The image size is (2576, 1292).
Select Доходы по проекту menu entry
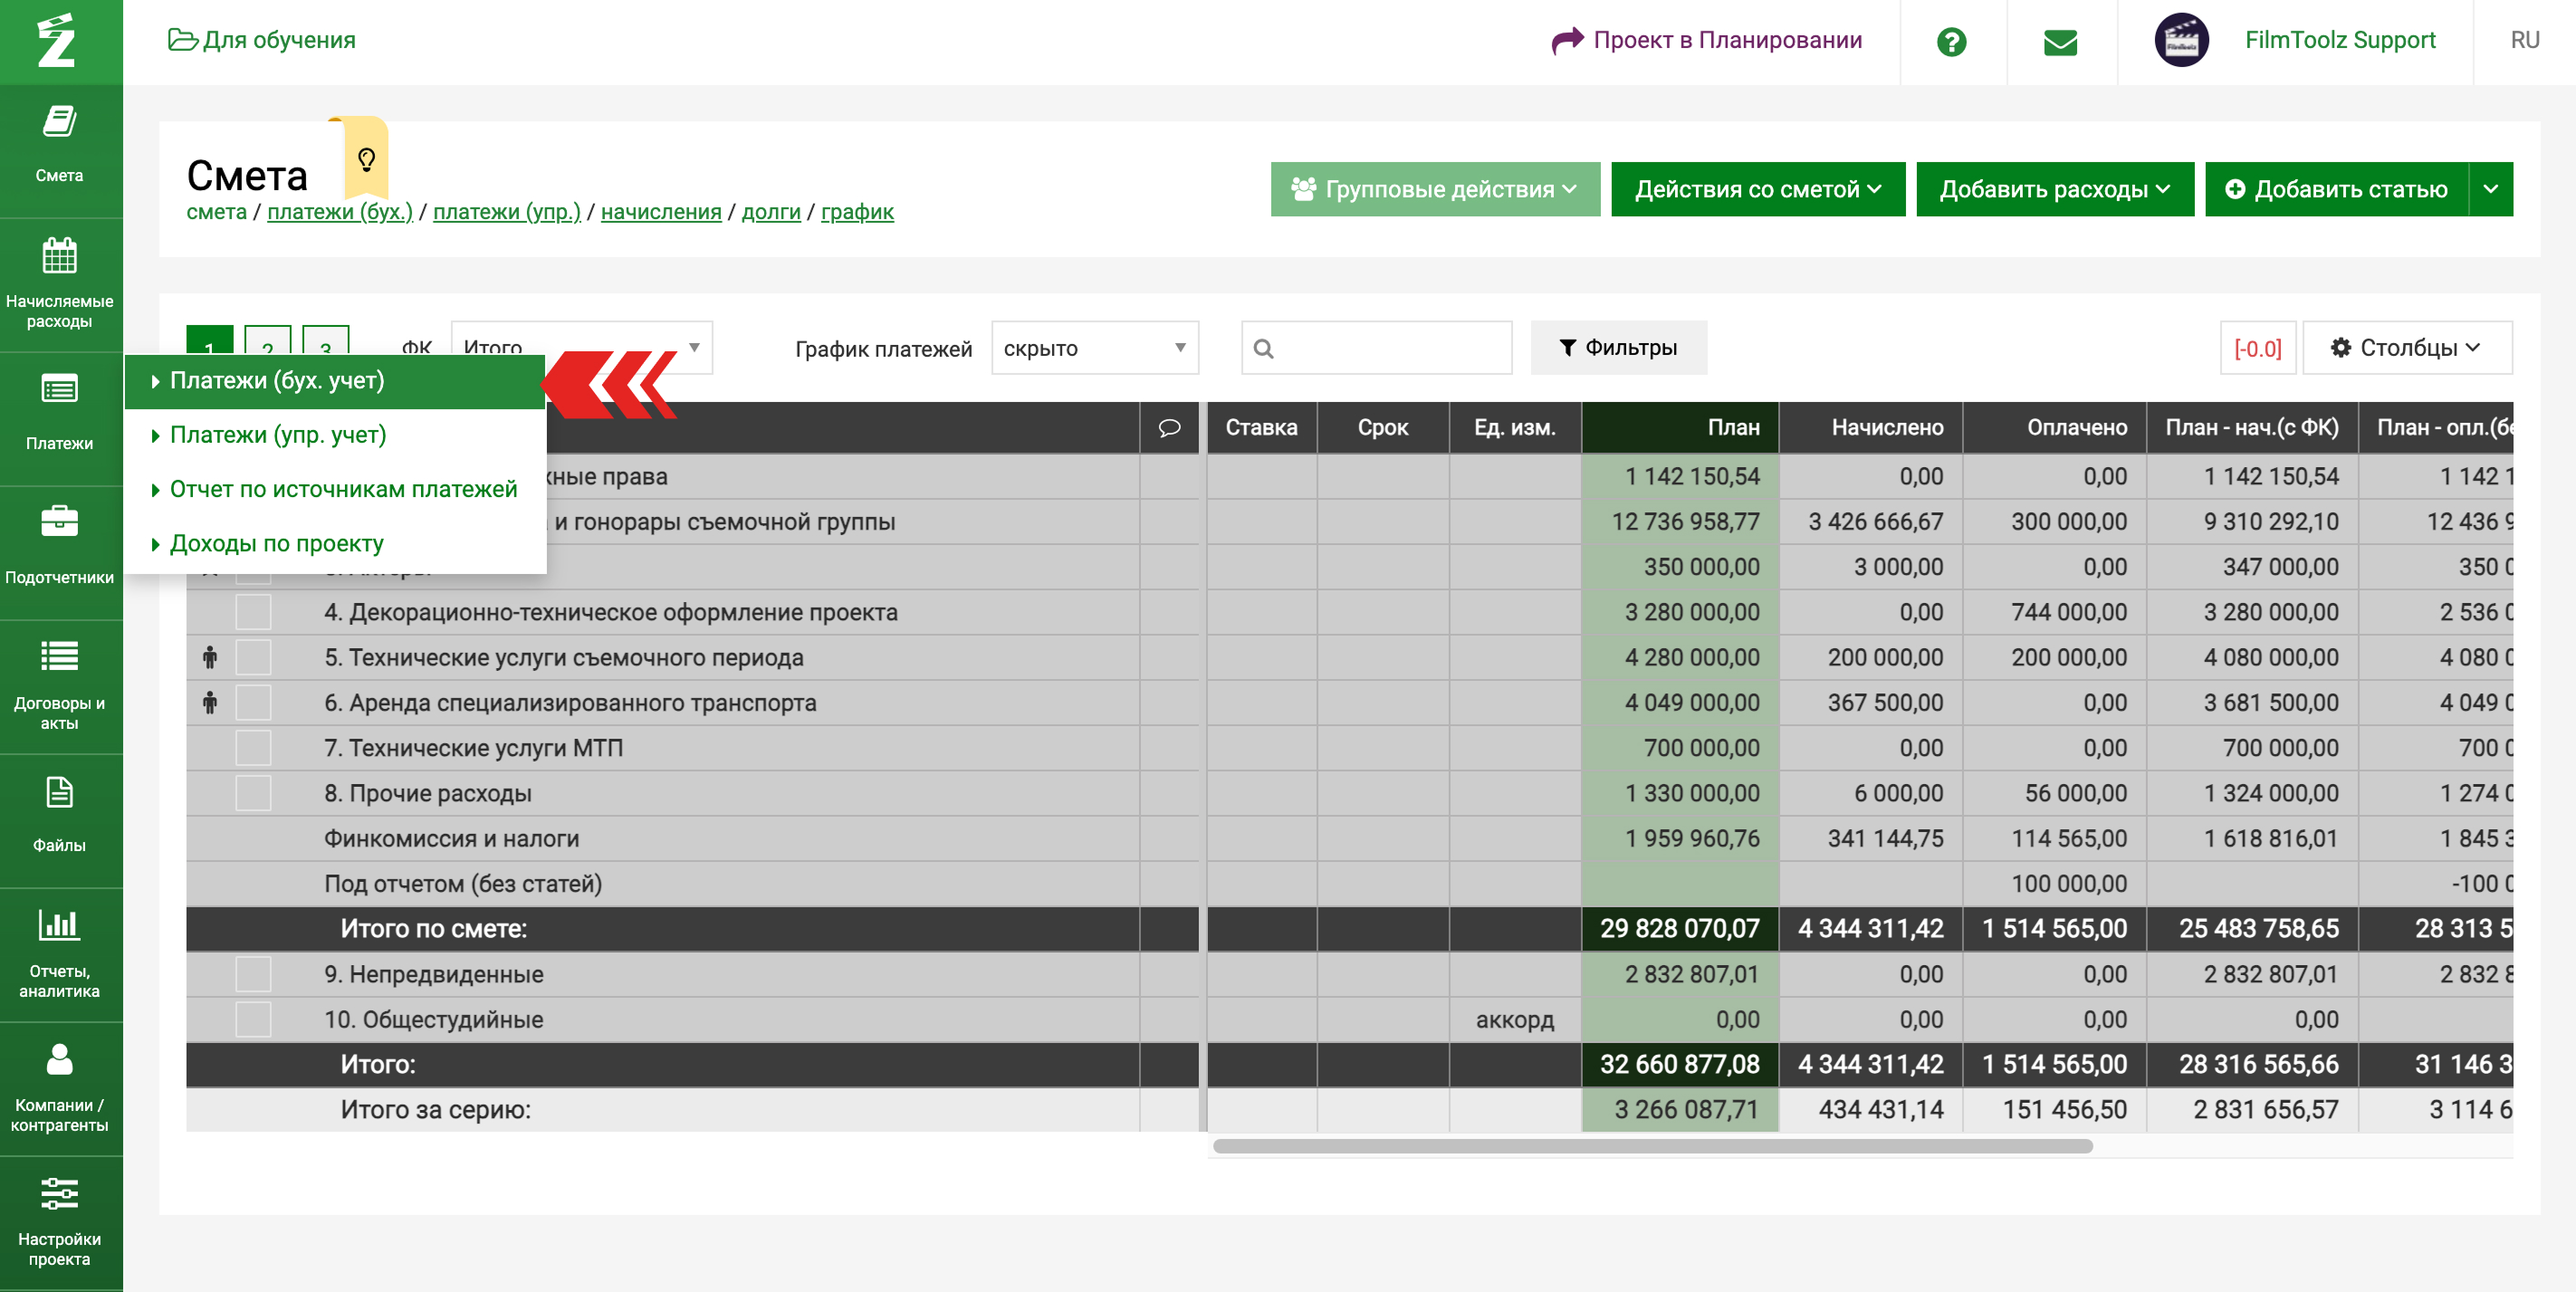coord(276,544)
